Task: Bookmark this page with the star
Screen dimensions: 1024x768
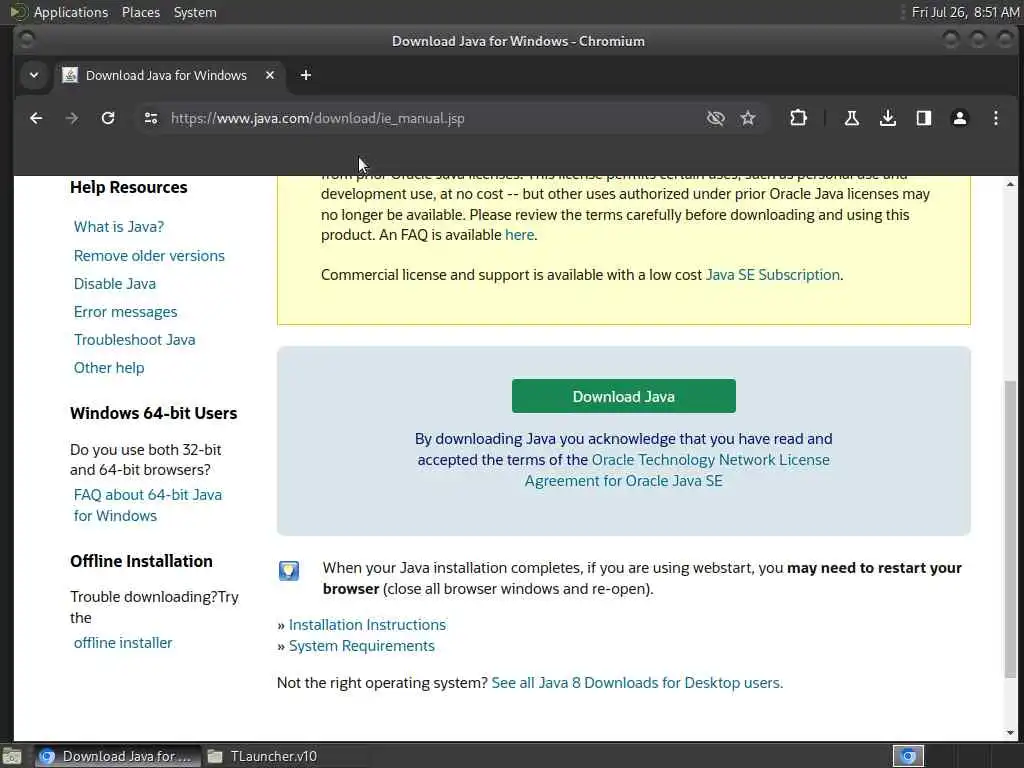Action: tap(748, 118)
